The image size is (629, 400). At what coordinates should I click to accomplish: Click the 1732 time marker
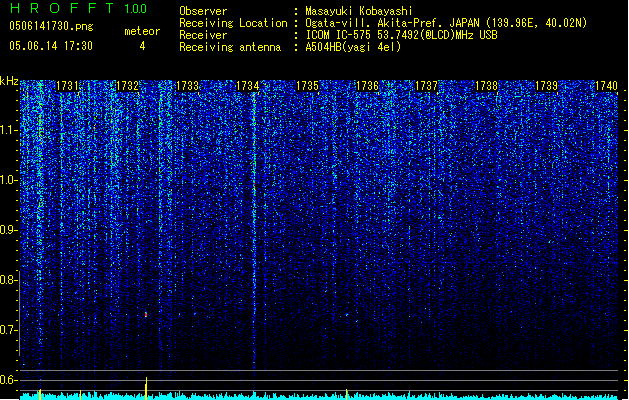pyautogui.click(x=127, y=86)
